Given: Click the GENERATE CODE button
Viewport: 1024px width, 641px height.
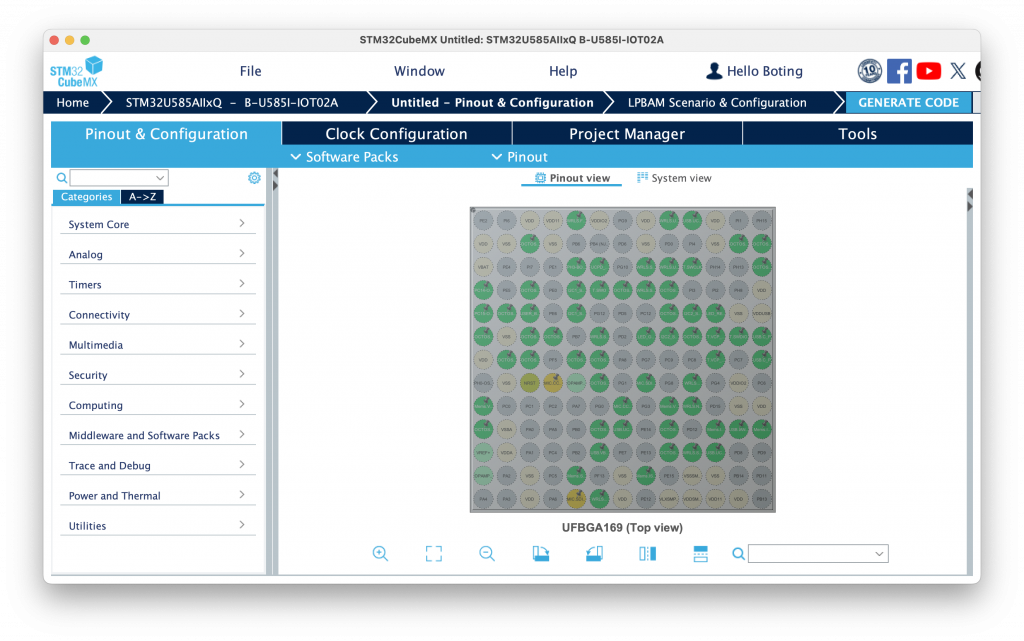Looking at the screenshot, I should click(908, 102).
